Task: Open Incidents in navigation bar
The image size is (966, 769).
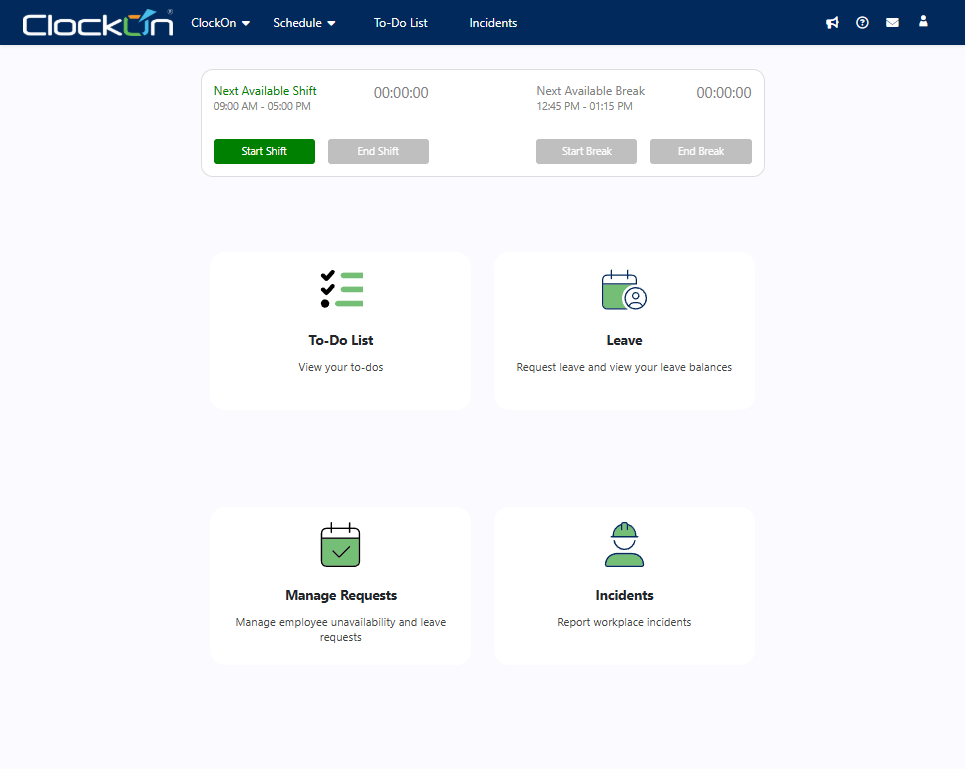Action: pos(493,23)
